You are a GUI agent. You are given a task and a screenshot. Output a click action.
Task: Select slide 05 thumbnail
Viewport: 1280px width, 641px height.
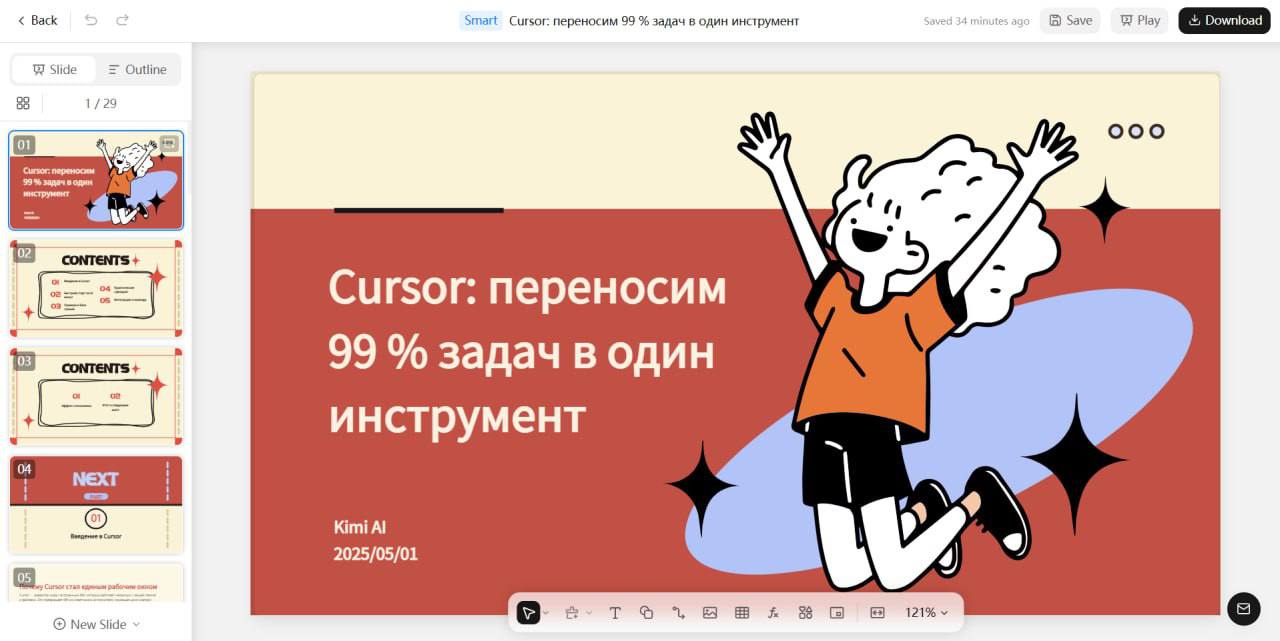click(96, 583)
